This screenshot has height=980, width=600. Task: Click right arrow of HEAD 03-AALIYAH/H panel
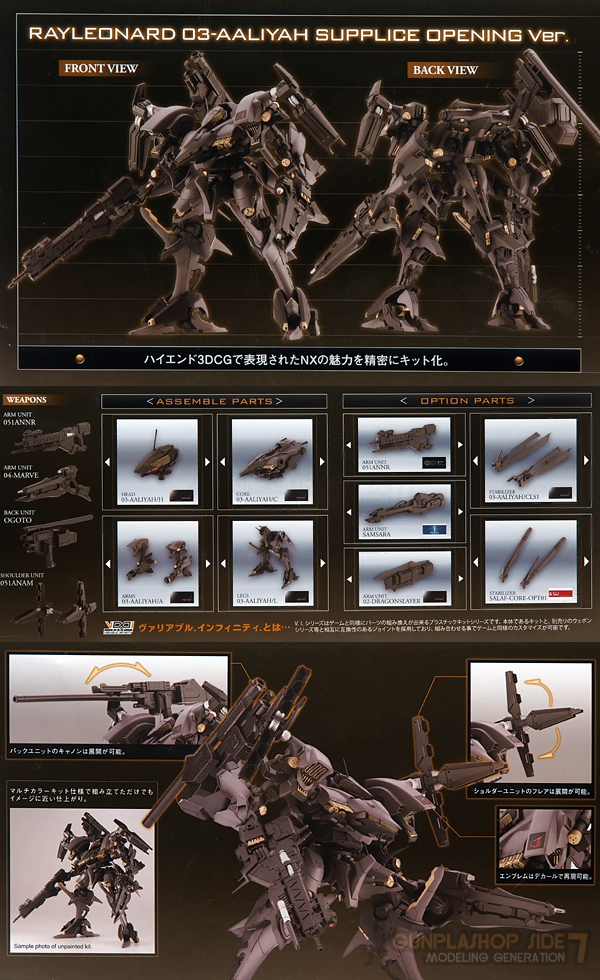208,462
